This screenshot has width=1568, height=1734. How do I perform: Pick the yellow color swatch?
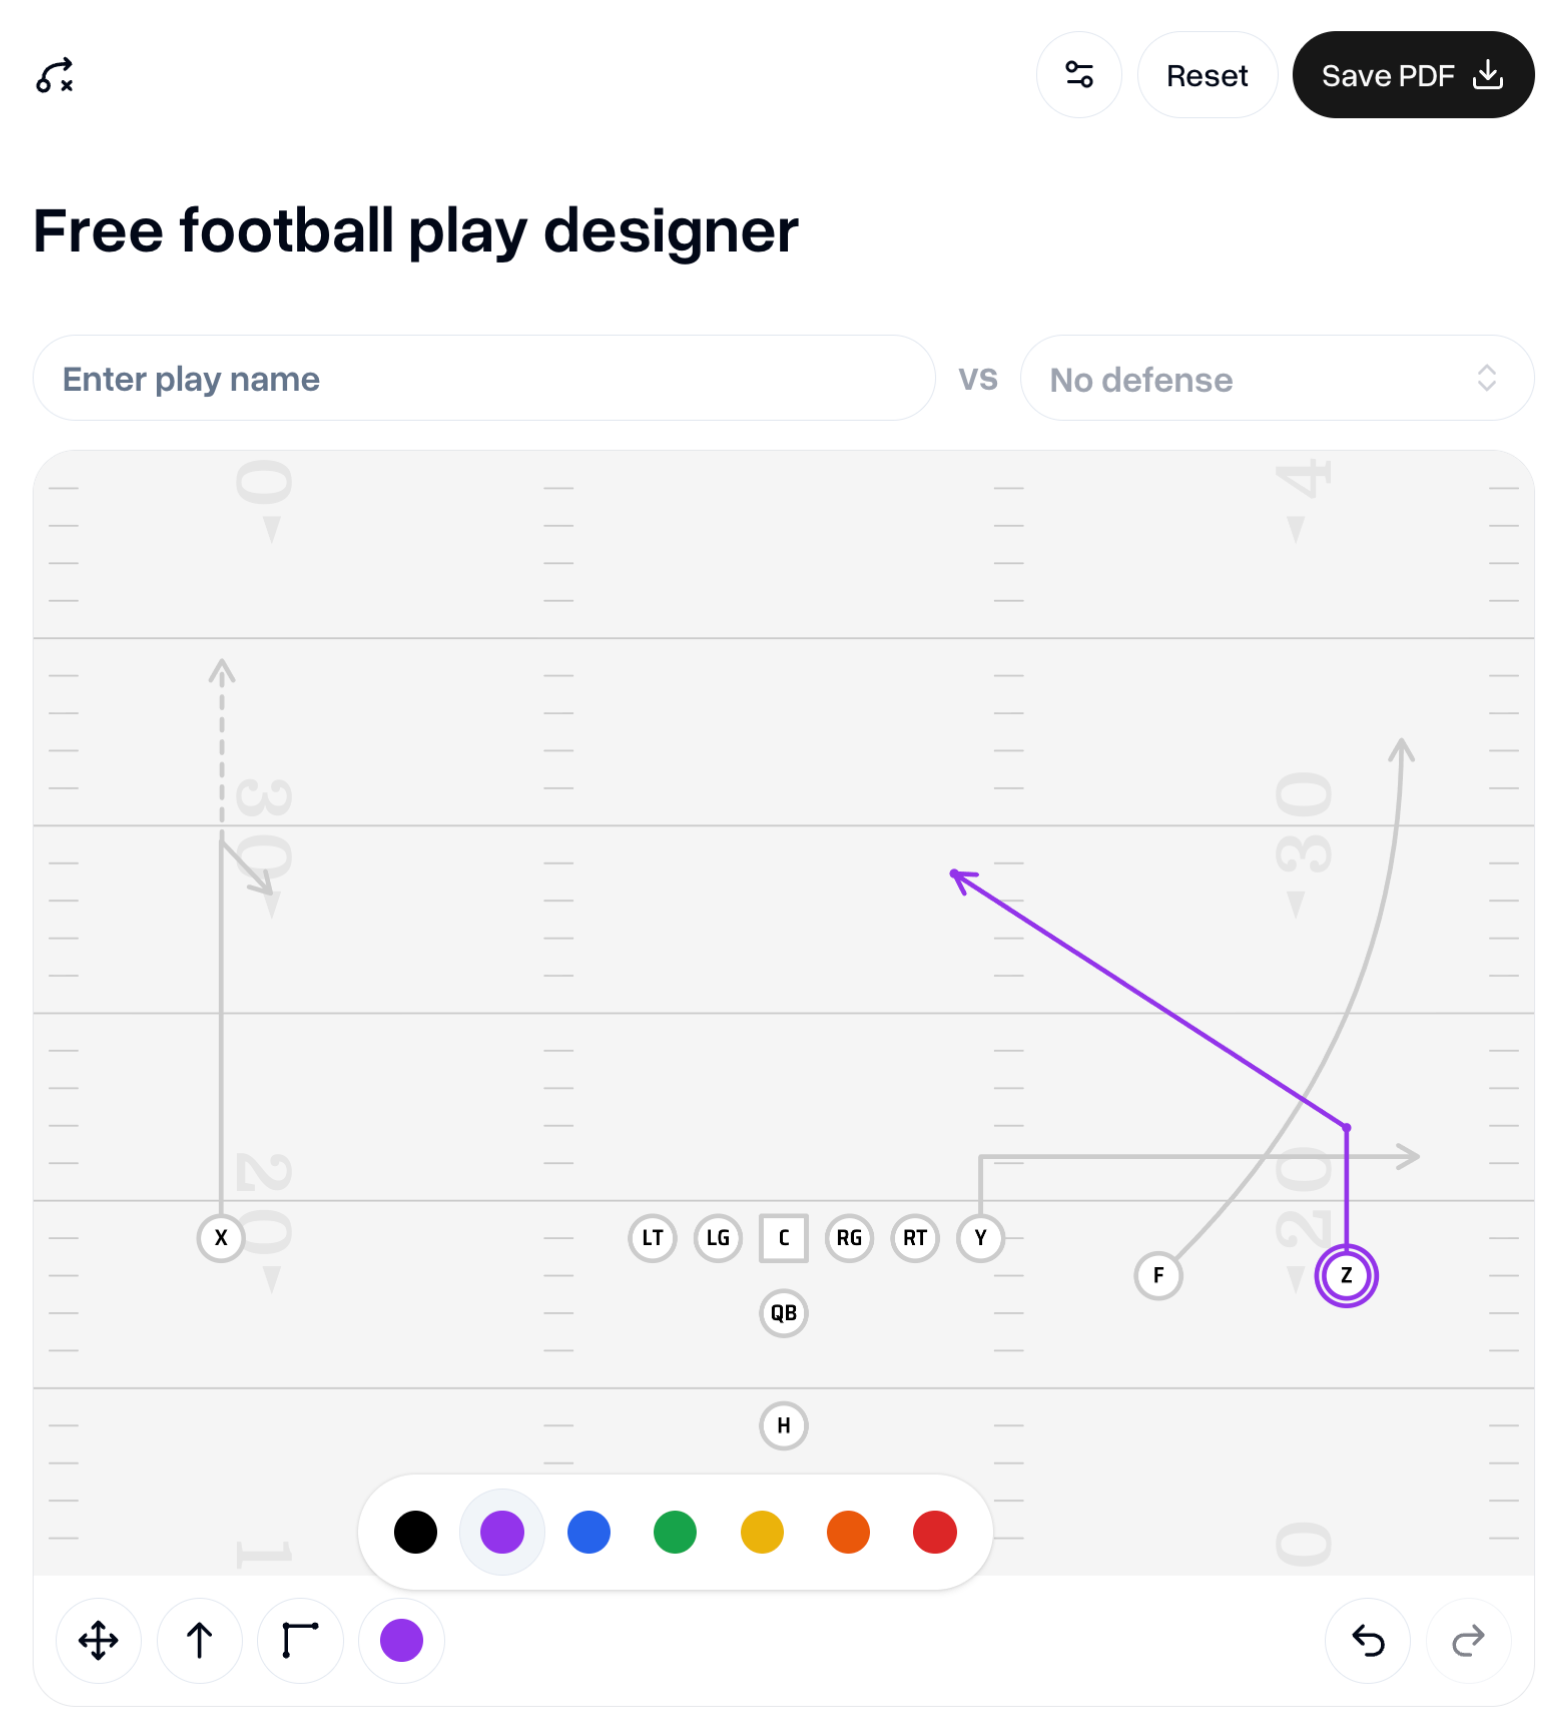pos(761,1531)
